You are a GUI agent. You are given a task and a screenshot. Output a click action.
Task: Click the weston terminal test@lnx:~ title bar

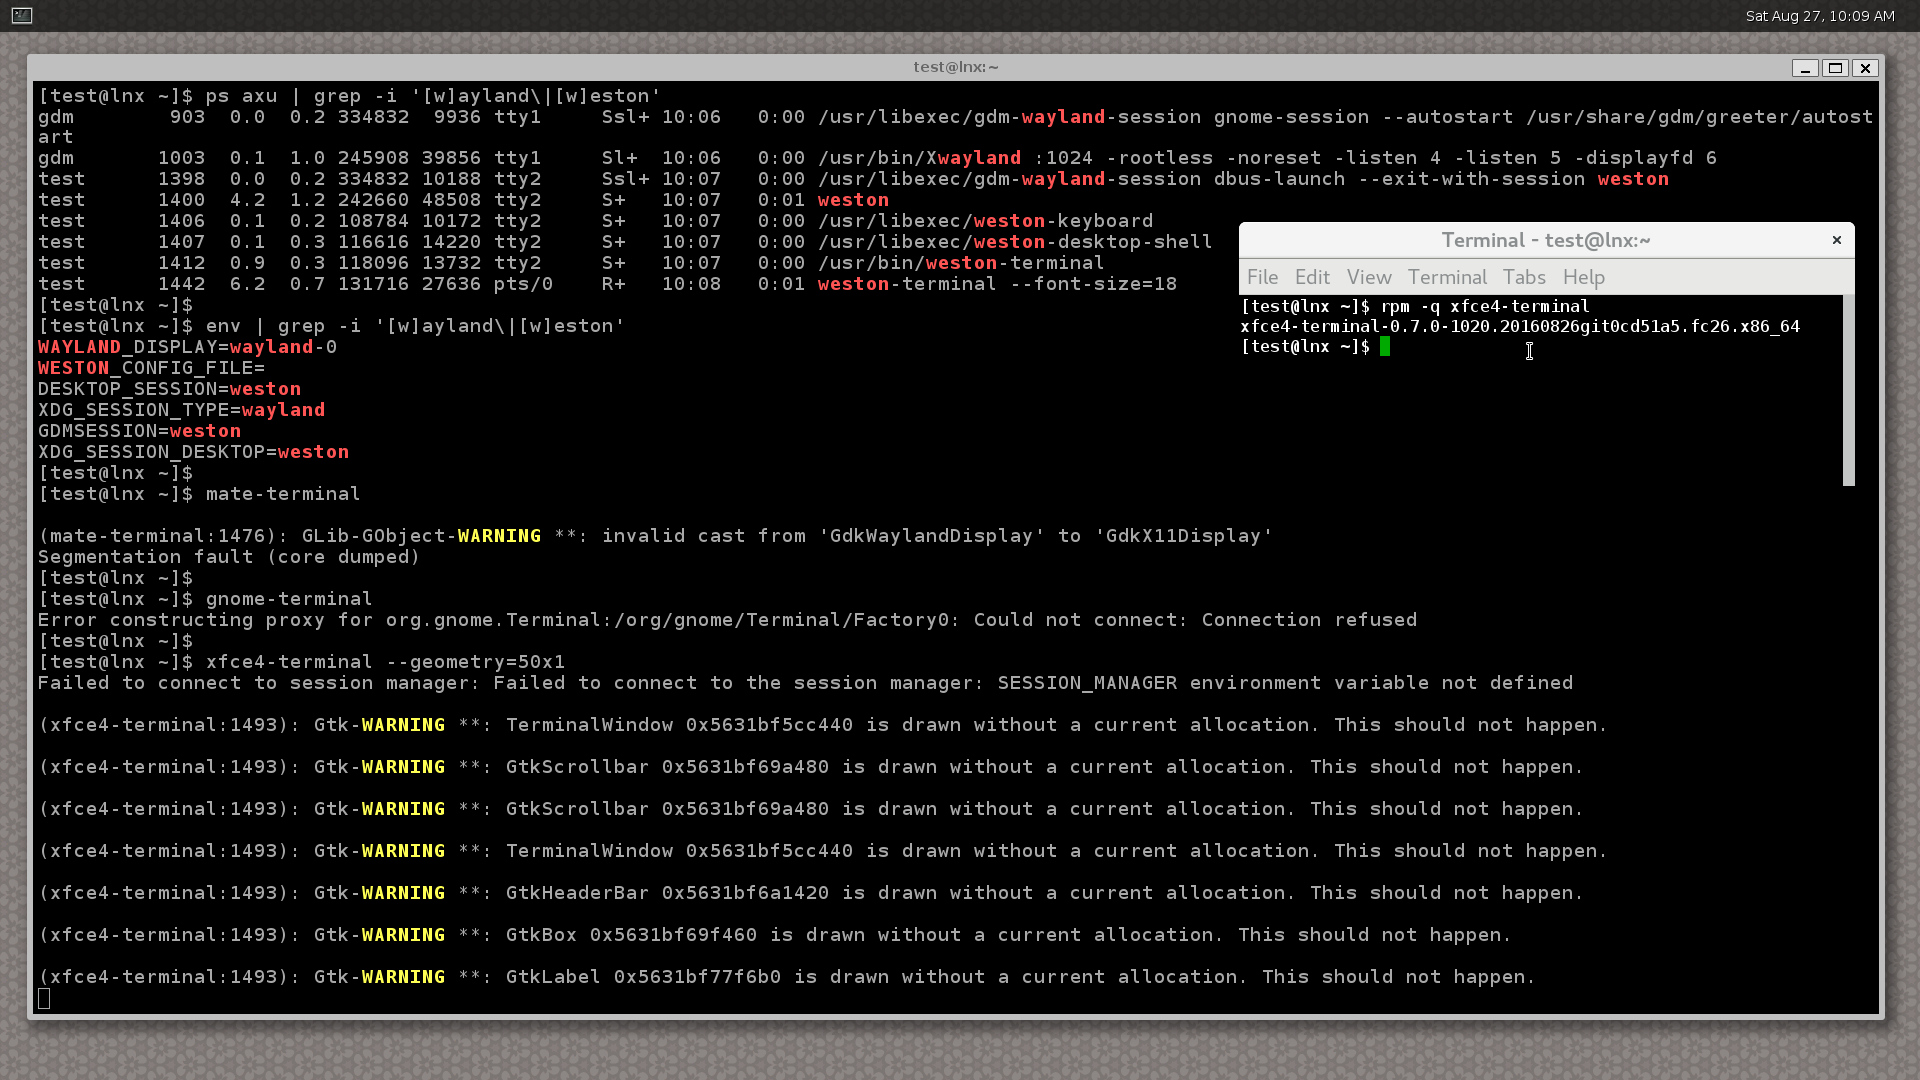coord(955,67)
